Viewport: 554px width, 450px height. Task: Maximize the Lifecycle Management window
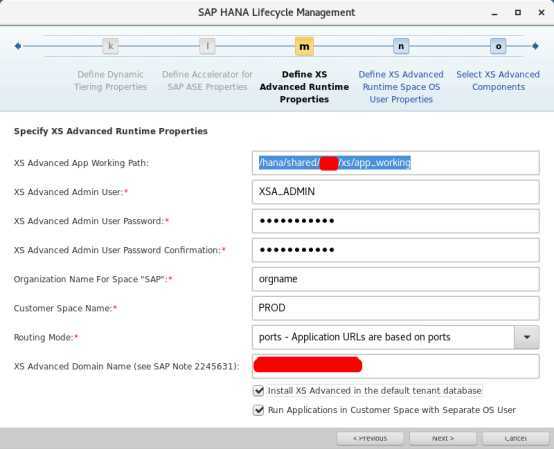pyautogui.click(x=518, y=13)
